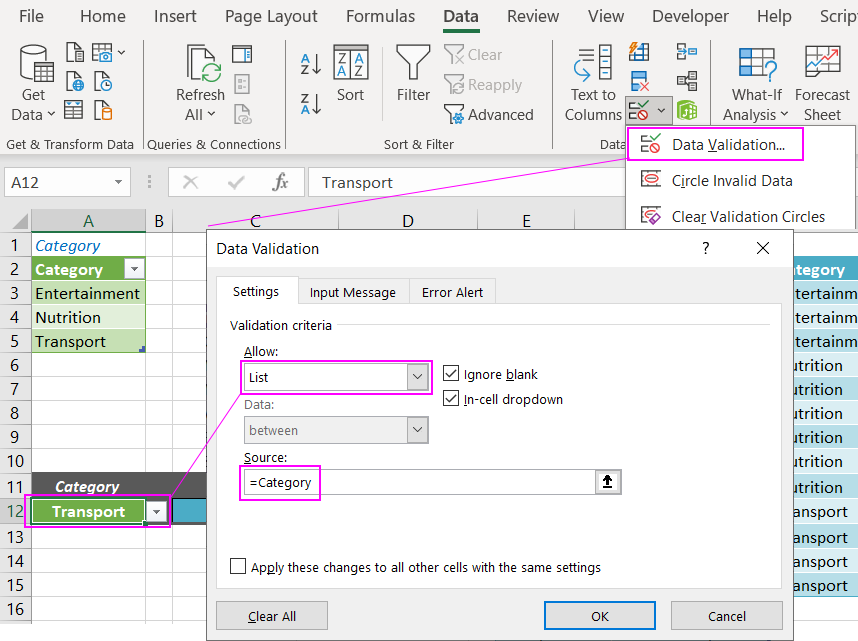
Task: Toggle the In-cell dropdown checkbox
Action: (x=451, y=399)
